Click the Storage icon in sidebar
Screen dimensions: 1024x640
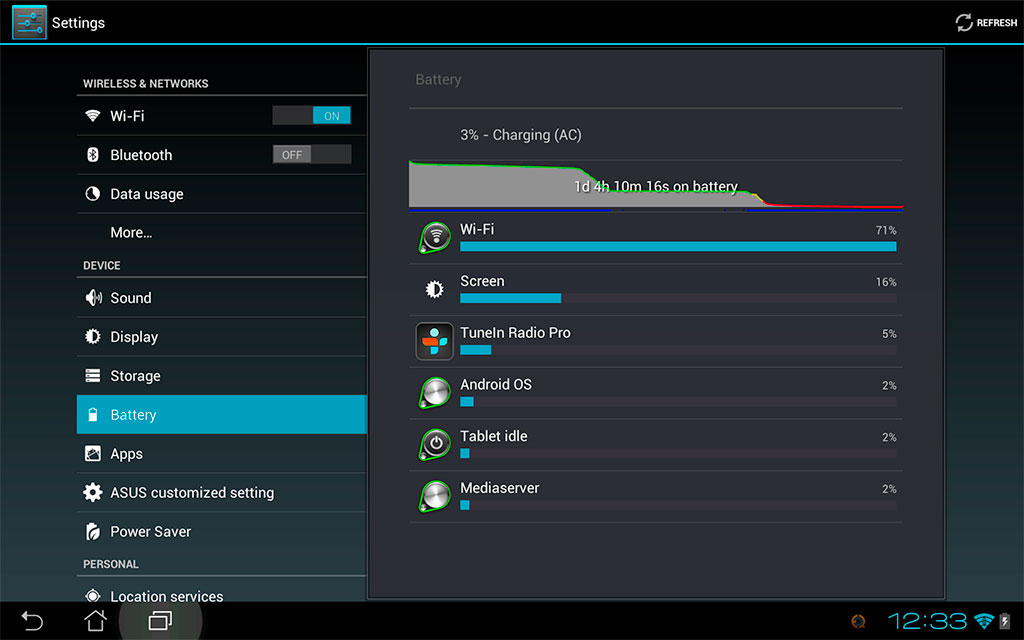[x=93, y=376]
